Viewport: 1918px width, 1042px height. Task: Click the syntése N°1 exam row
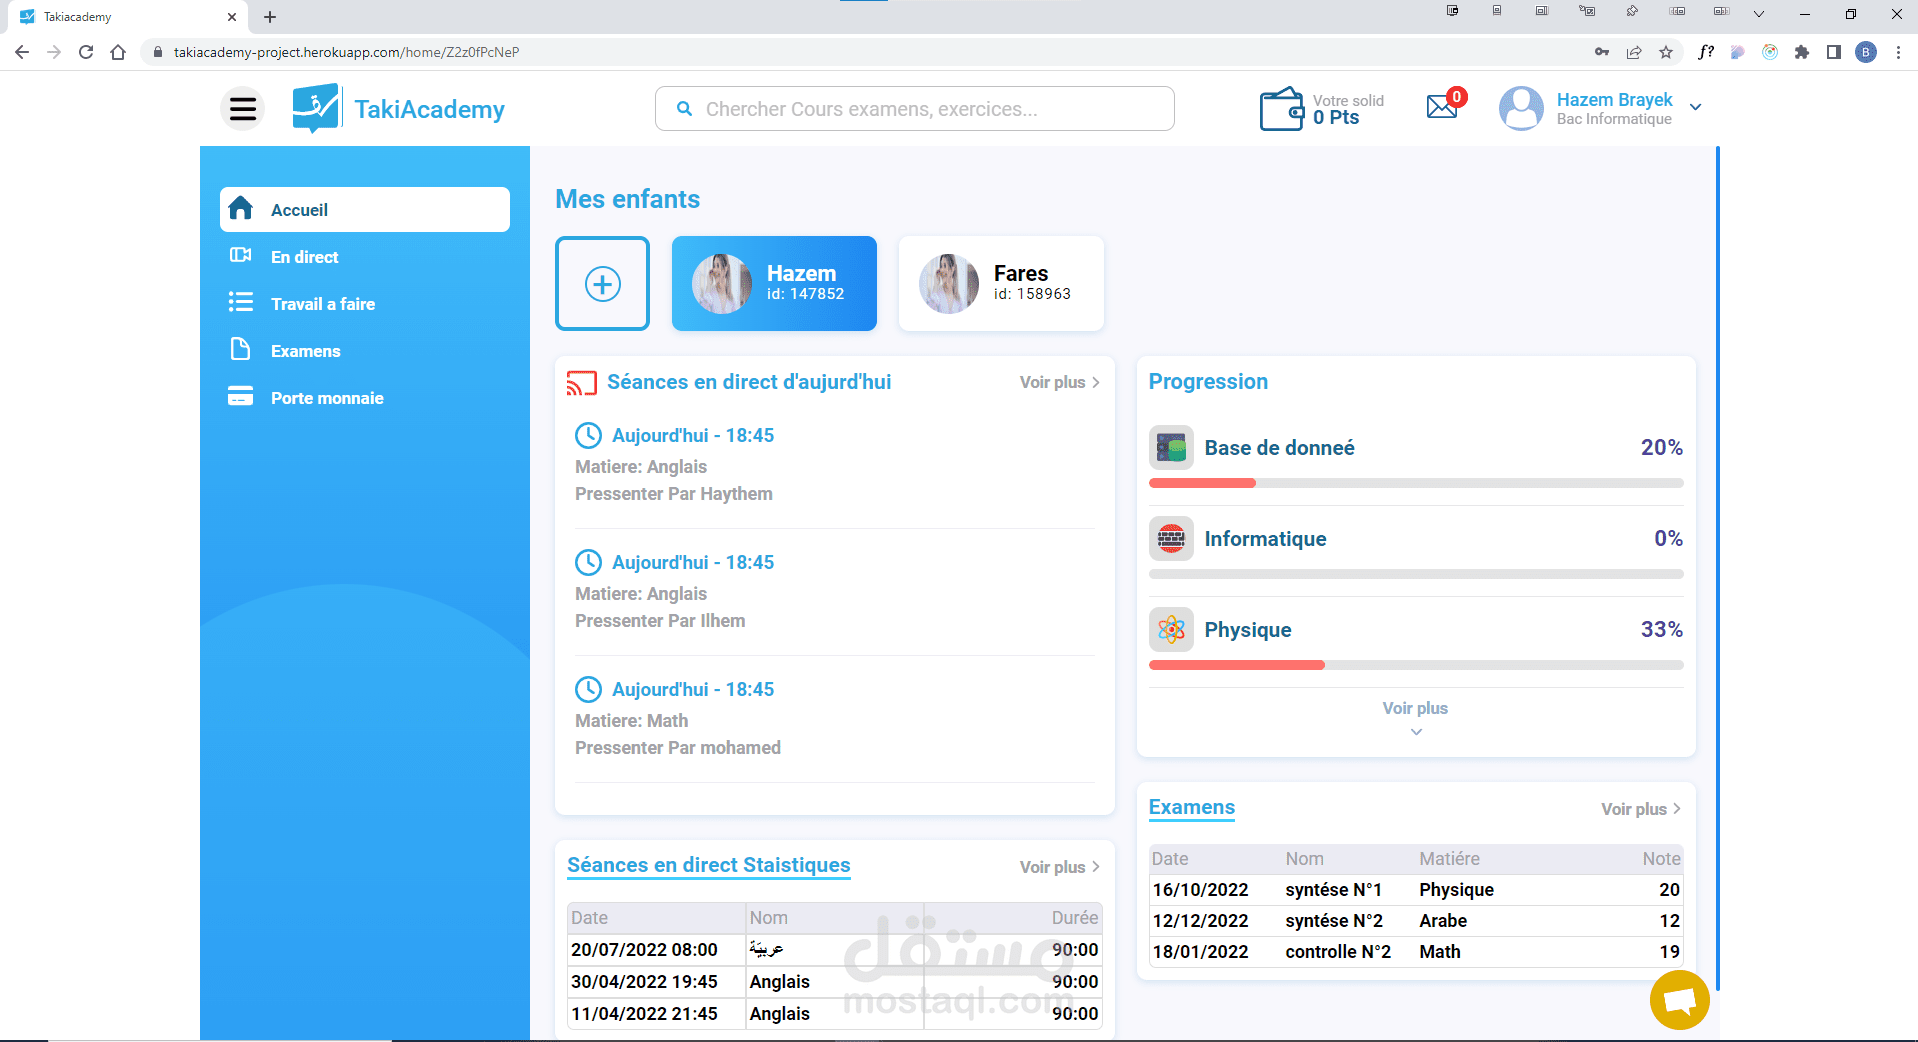1416,890
